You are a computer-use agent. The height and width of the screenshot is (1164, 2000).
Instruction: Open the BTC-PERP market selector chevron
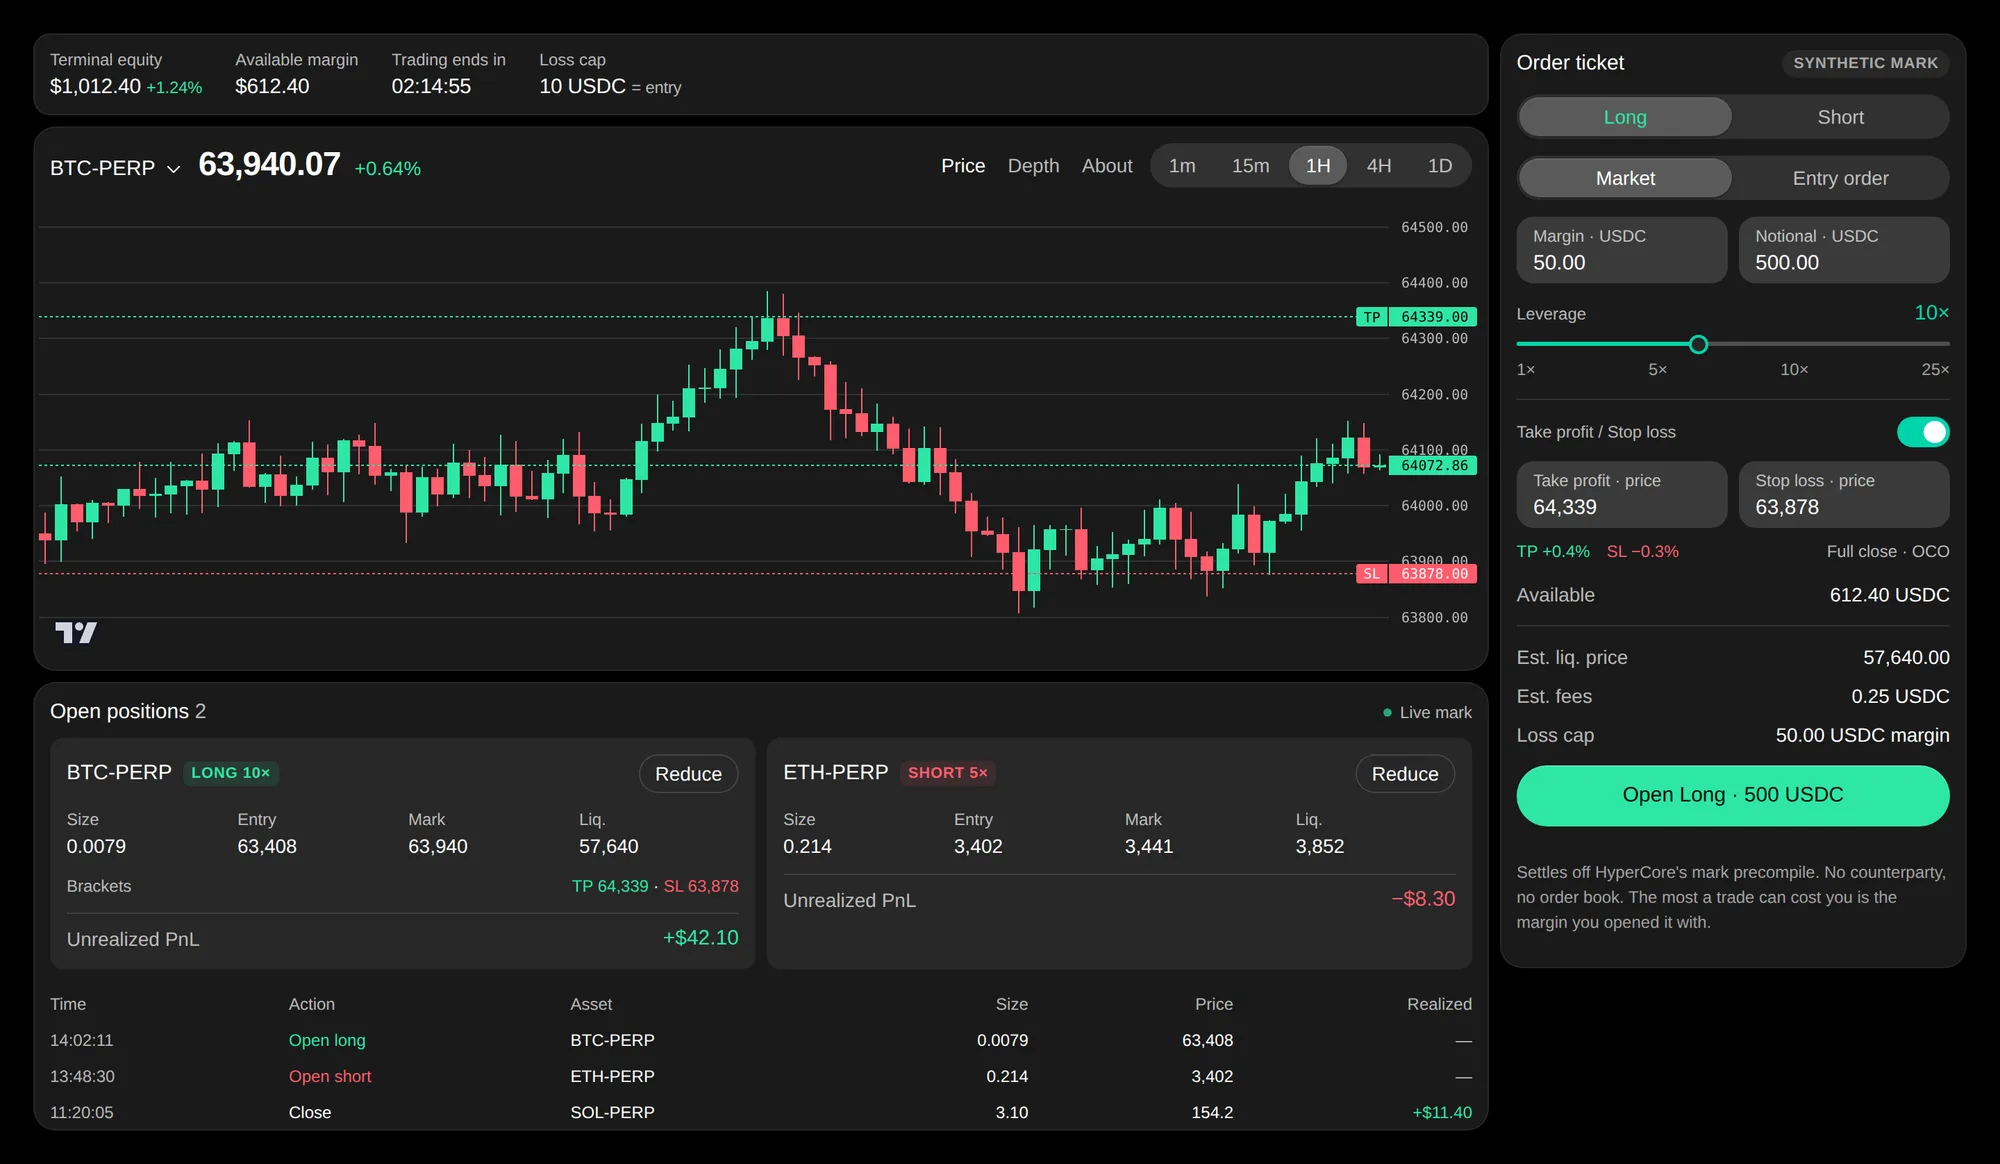tap(174, 169)
